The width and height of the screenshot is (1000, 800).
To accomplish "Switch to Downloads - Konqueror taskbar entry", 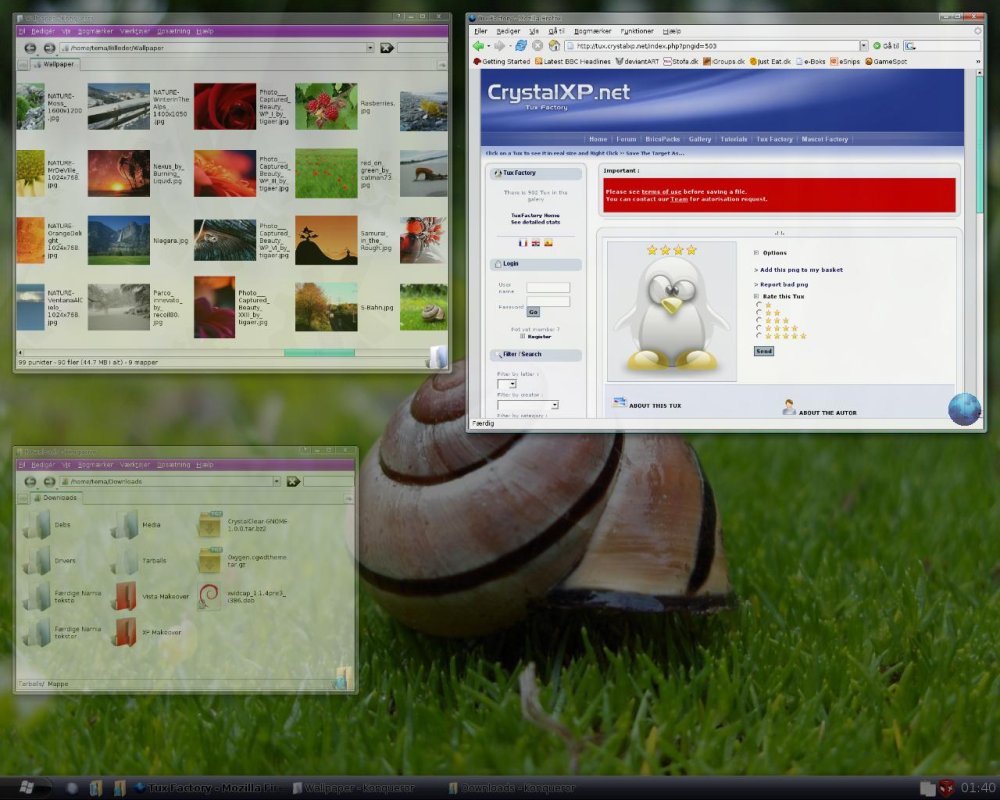I will (x=512, y=788).
